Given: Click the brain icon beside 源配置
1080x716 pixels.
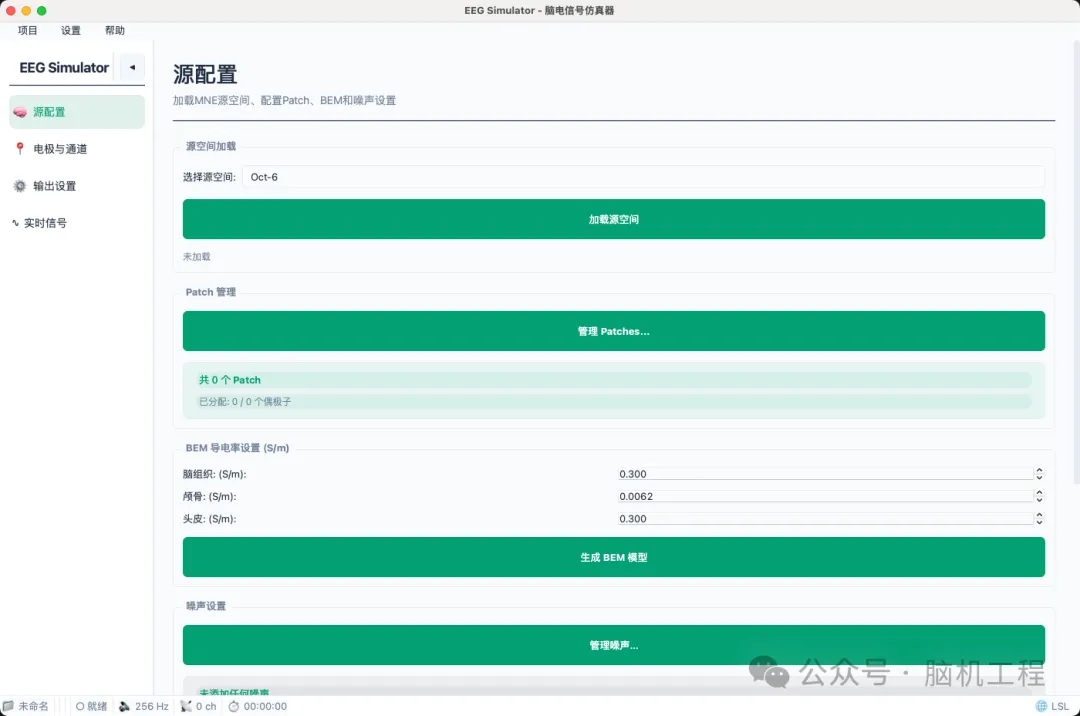Looking at the screenshot, I should point(20,112).
